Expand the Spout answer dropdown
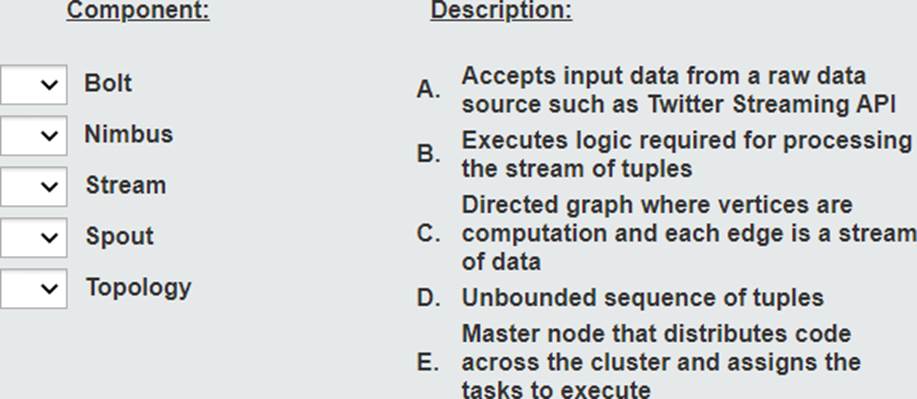This screenshot has width=917, height=399. pyautogui.click(x=33, y=238)
